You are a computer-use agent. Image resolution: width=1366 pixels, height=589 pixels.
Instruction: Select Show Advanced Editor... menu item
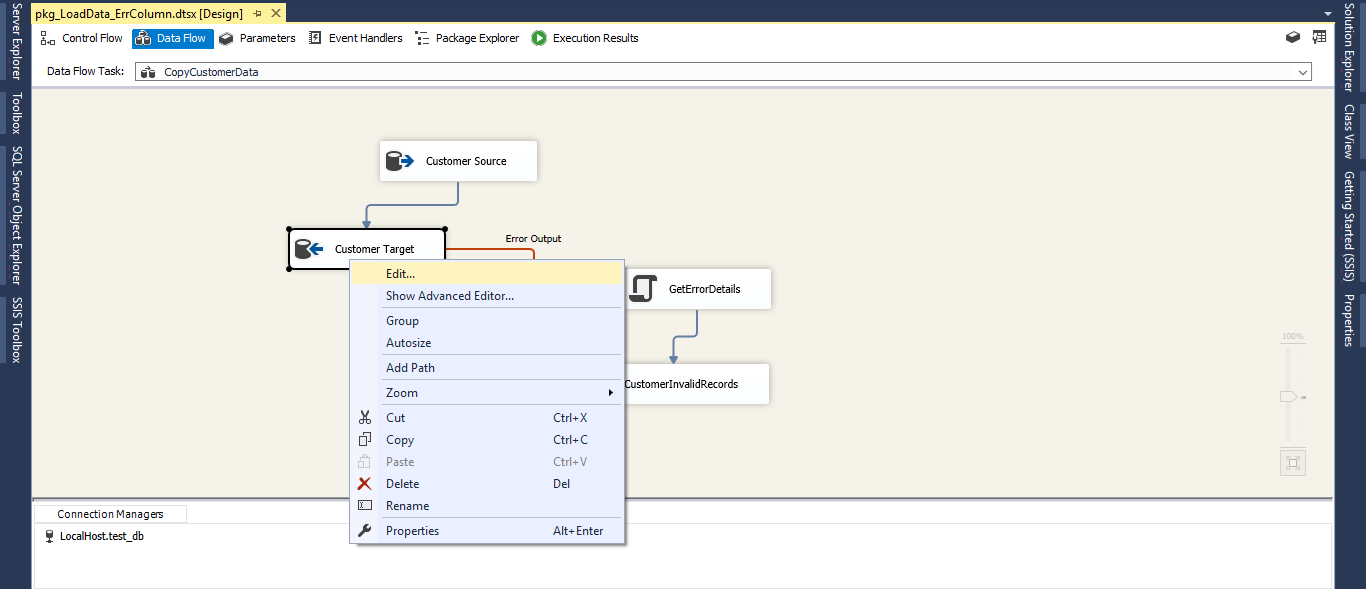(450, 296)
